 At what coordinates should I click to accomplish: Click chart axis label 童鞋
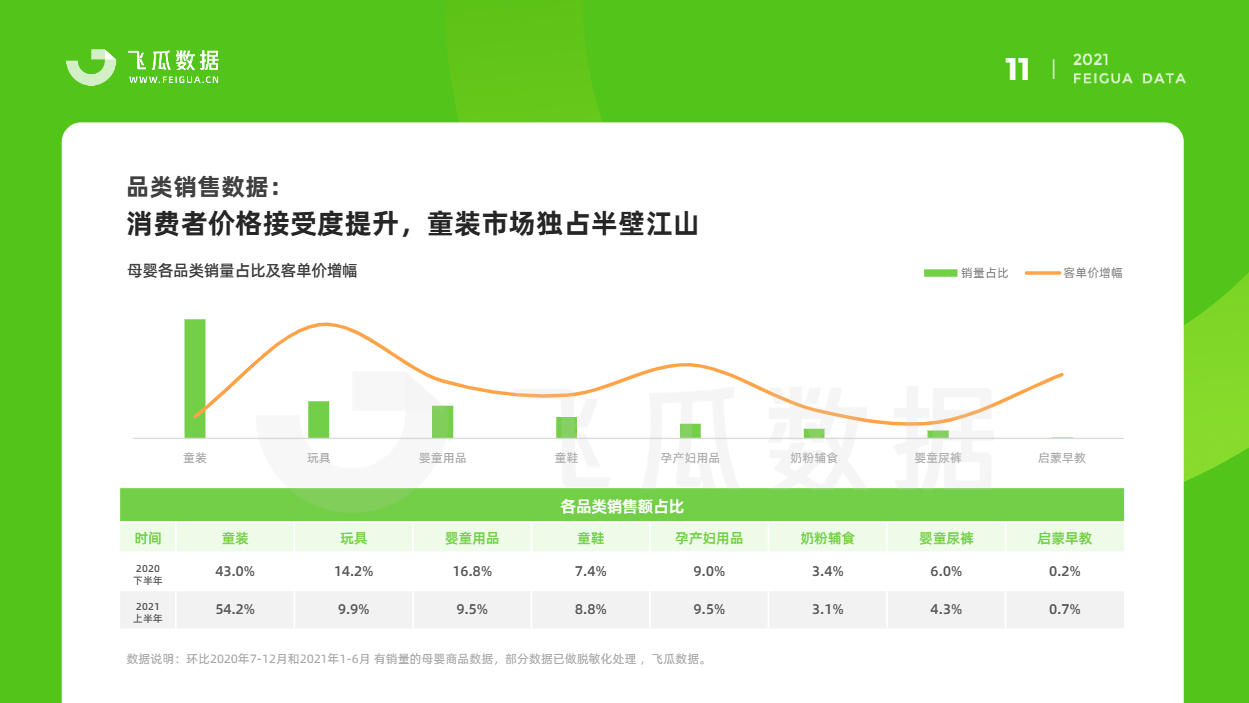click(x=567, y=458)
